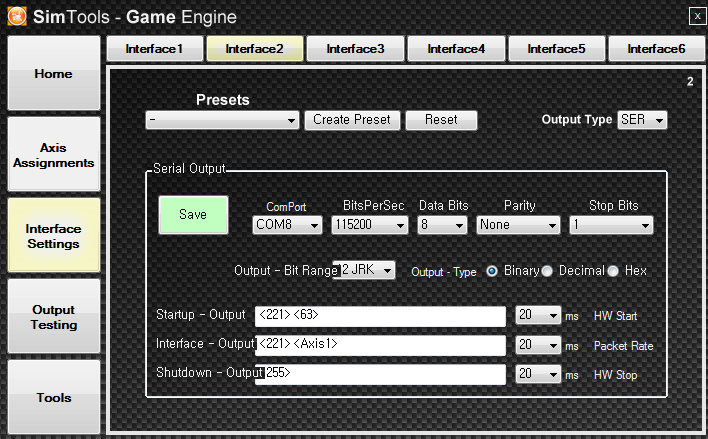Click the 'Output - Type' label

point(444,272)
